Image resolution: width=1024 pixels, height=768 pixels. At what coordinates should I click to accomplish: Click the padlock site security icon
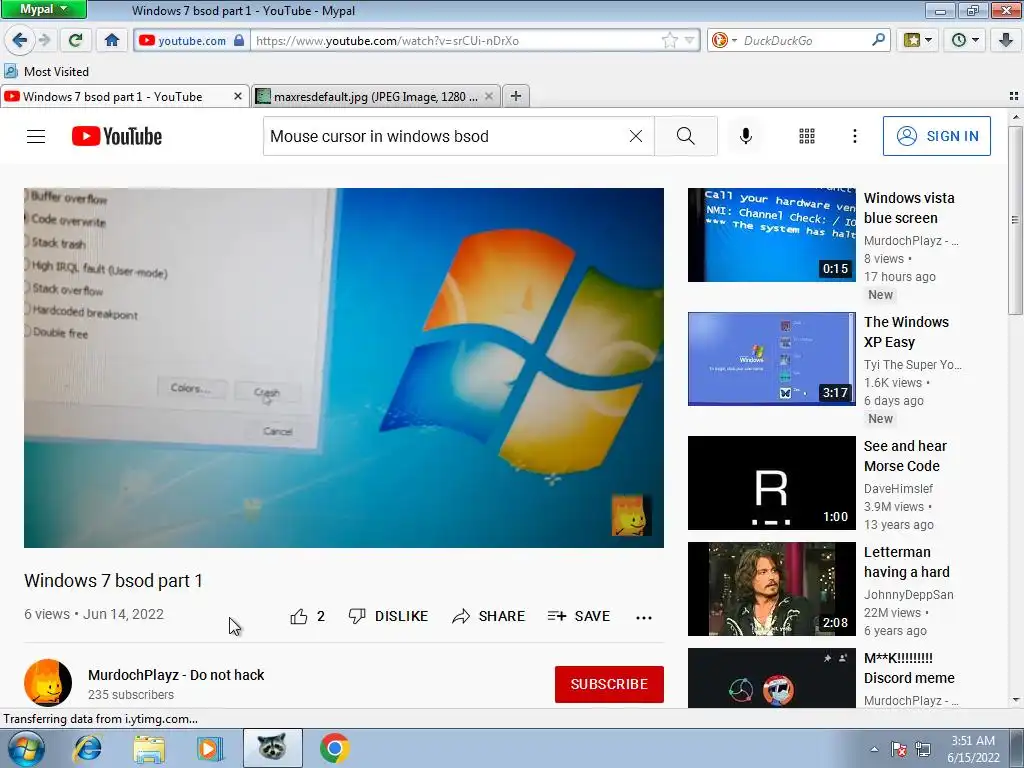coord(239,40)
